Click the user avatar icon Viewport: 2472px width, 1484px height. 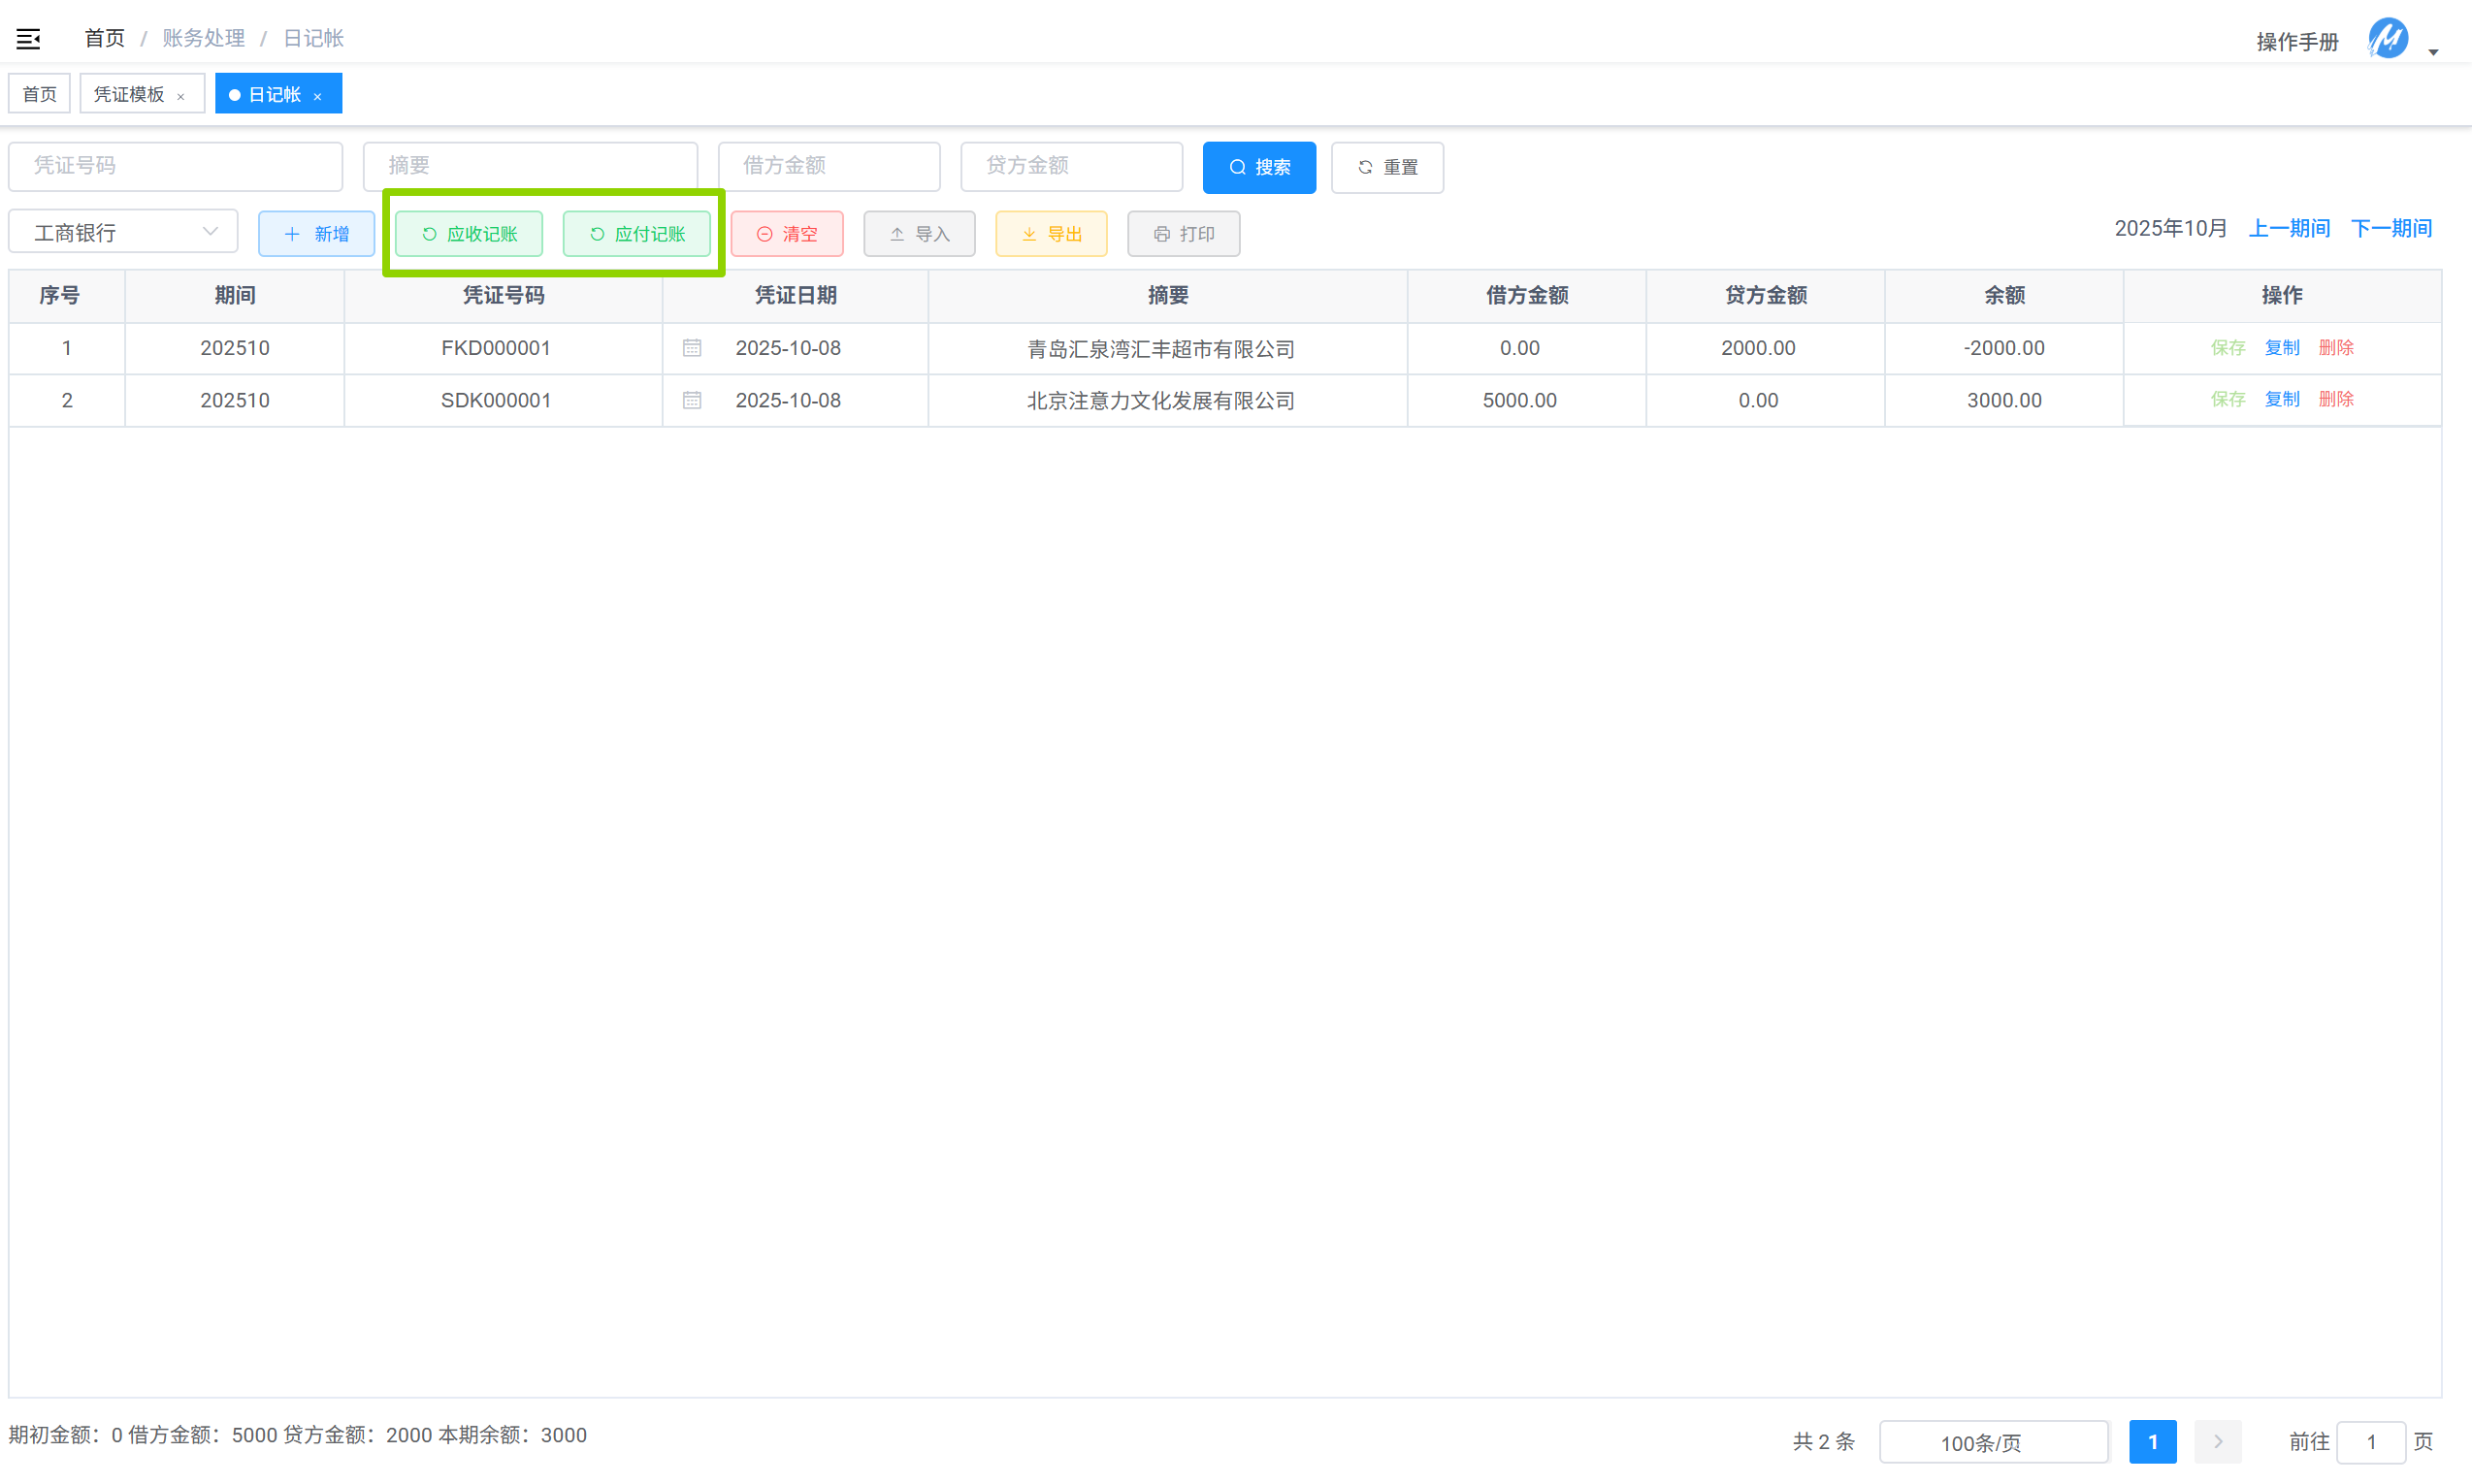(x=2387, y=39)
